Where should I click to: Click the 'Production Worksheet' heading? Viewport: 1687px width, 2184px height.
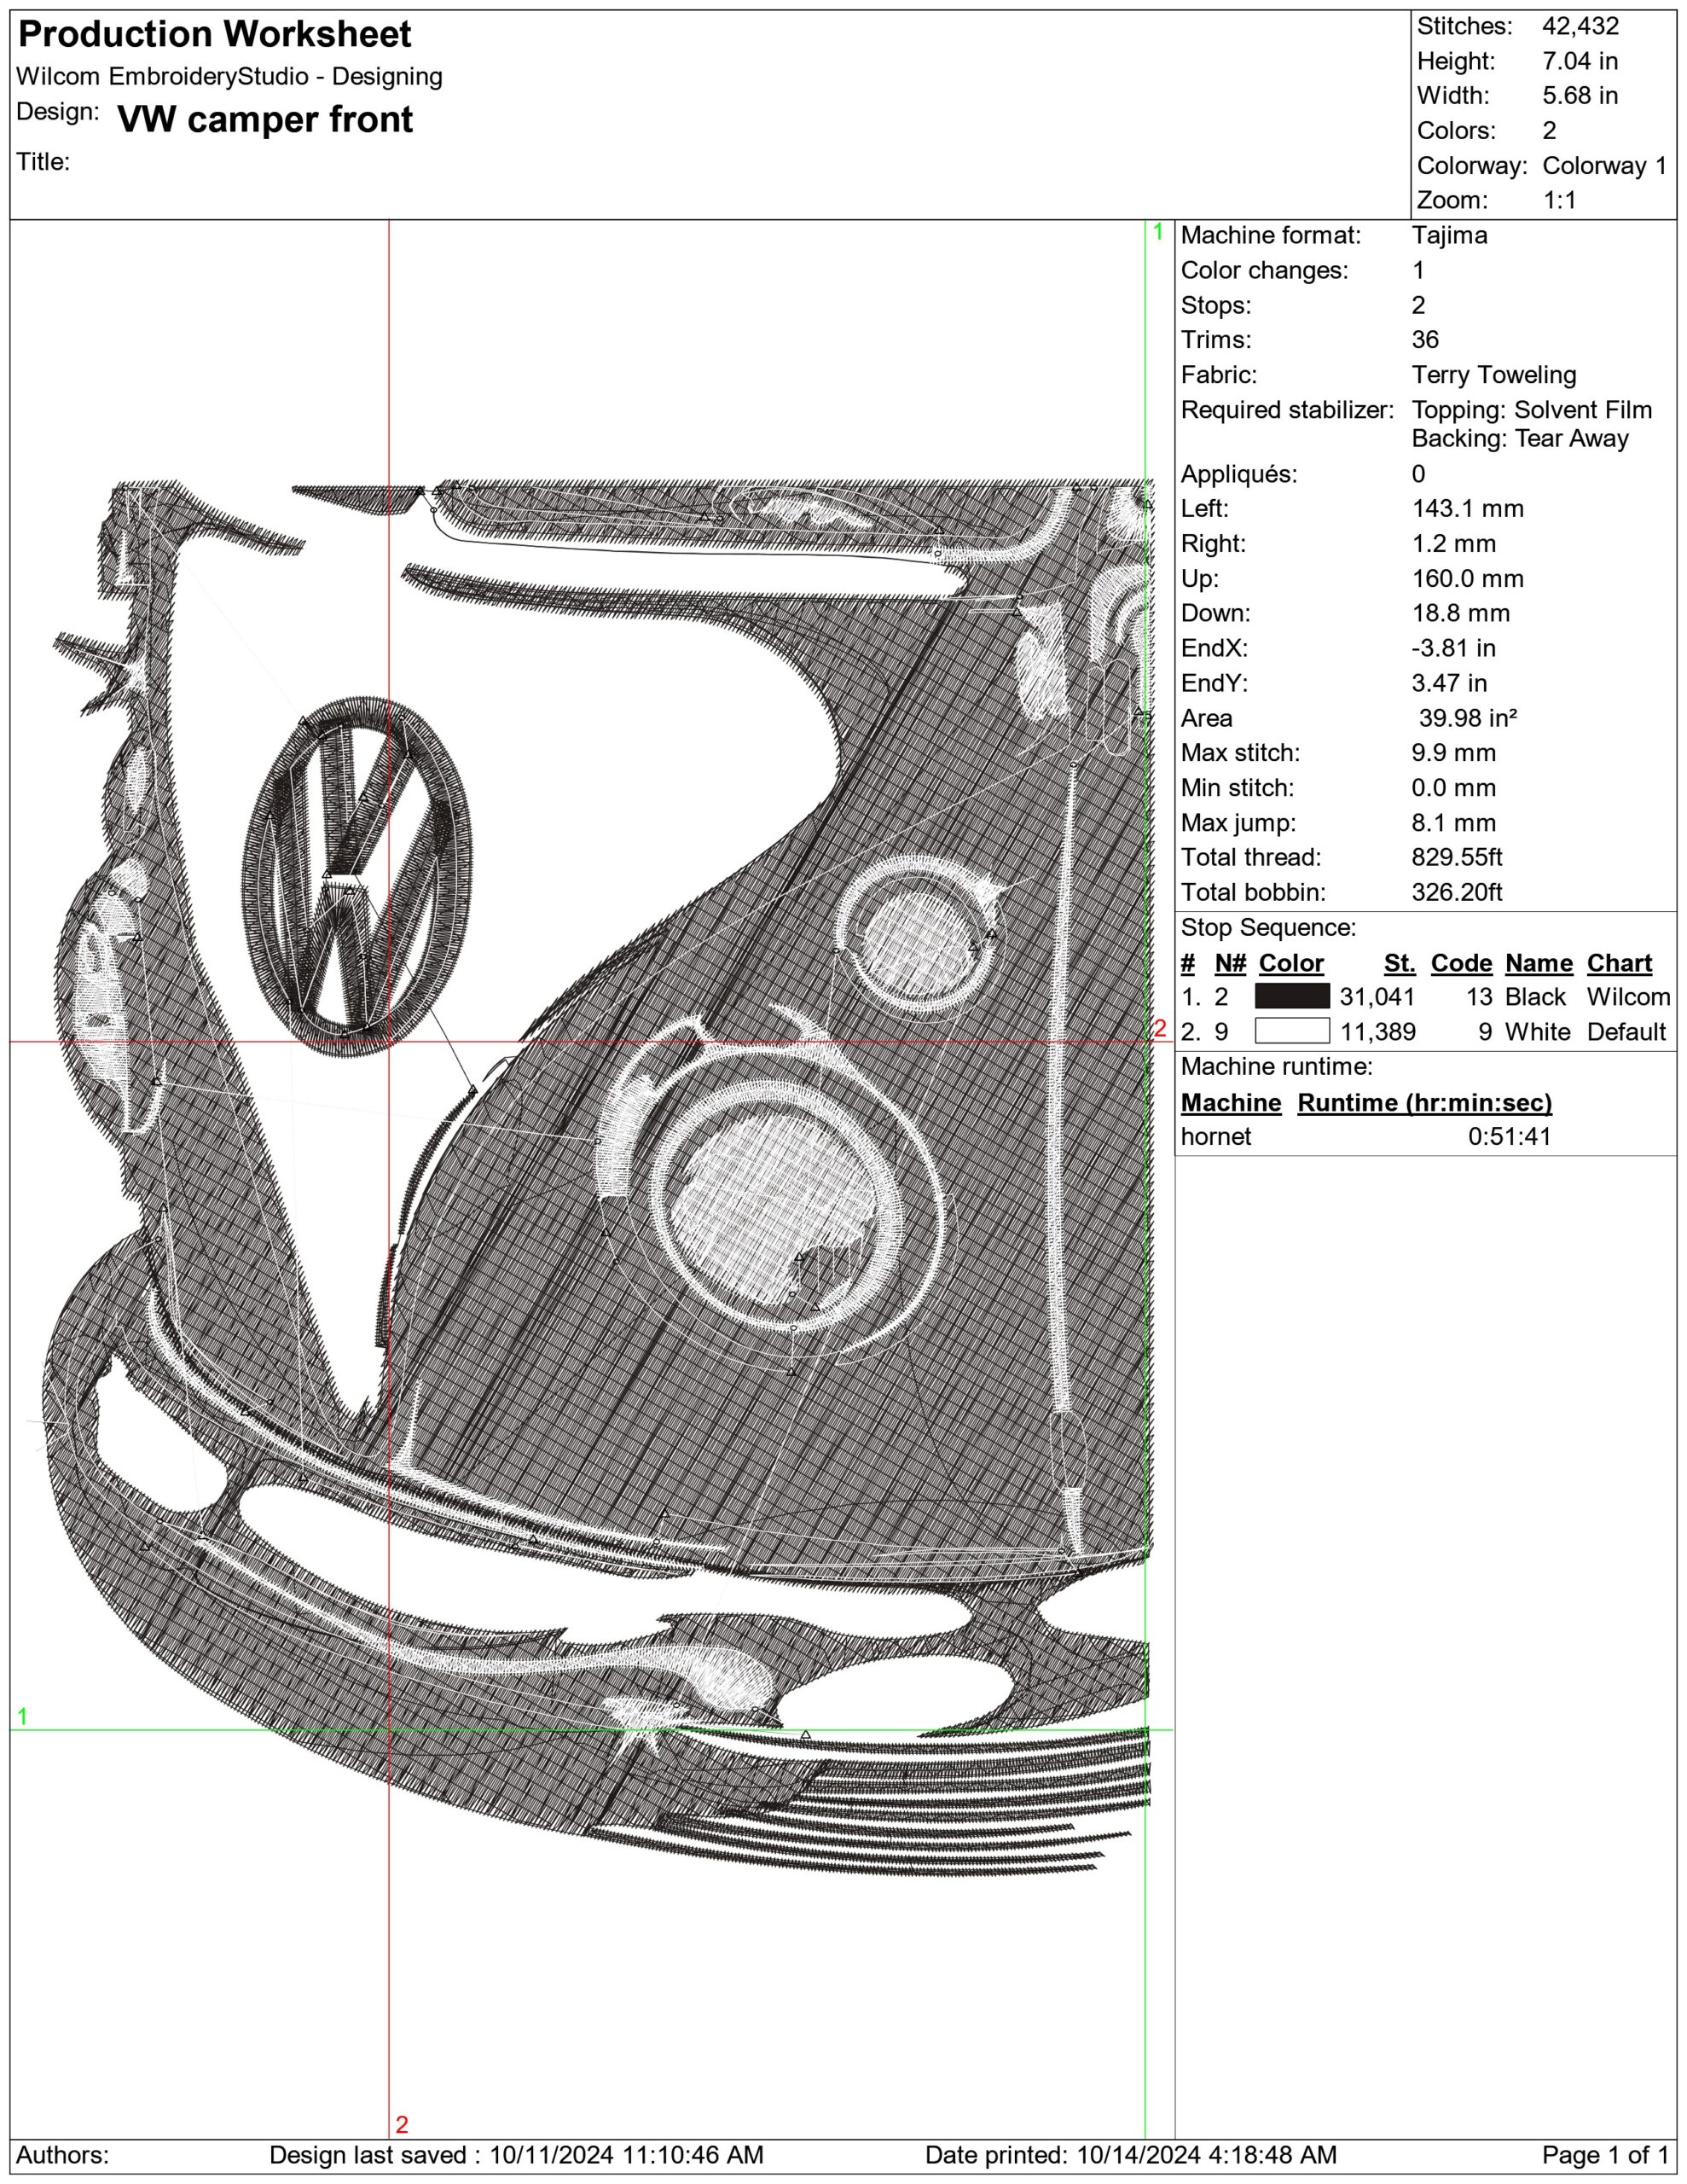(214, 35)
